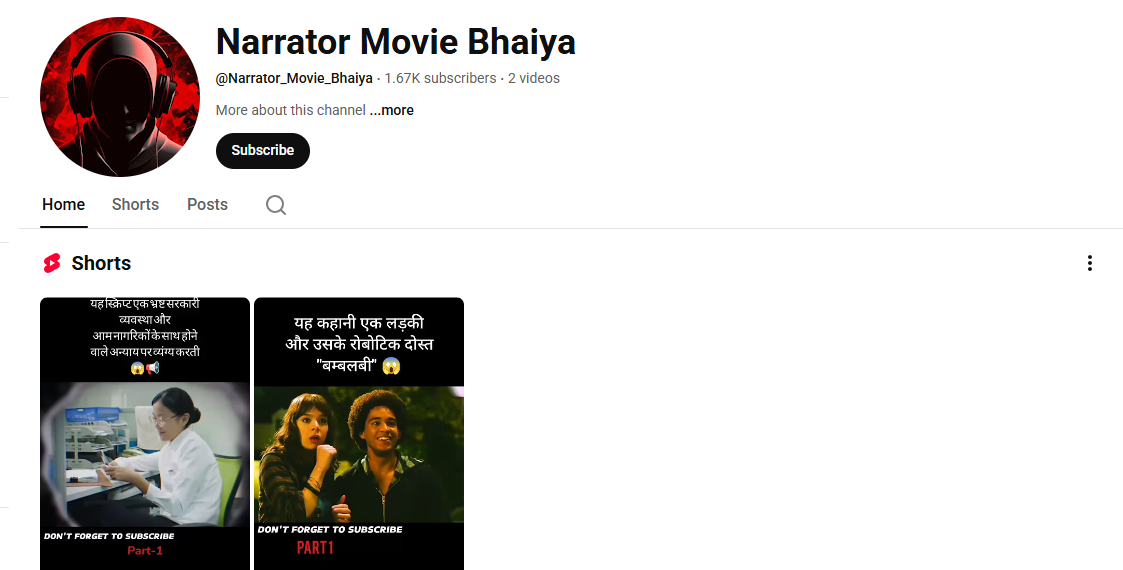
Task: Click the red Shorts logo icon
Action: tap(52, 264)
